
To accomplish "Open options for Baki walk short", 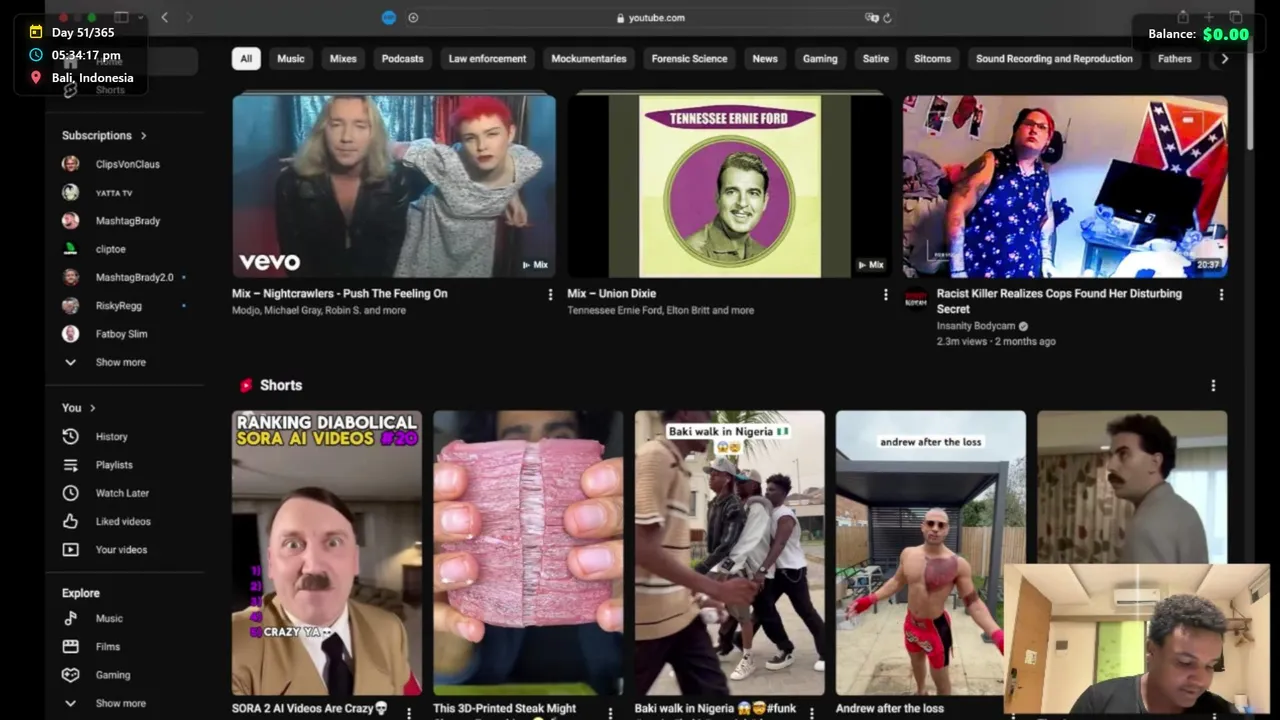I will 811,712.
